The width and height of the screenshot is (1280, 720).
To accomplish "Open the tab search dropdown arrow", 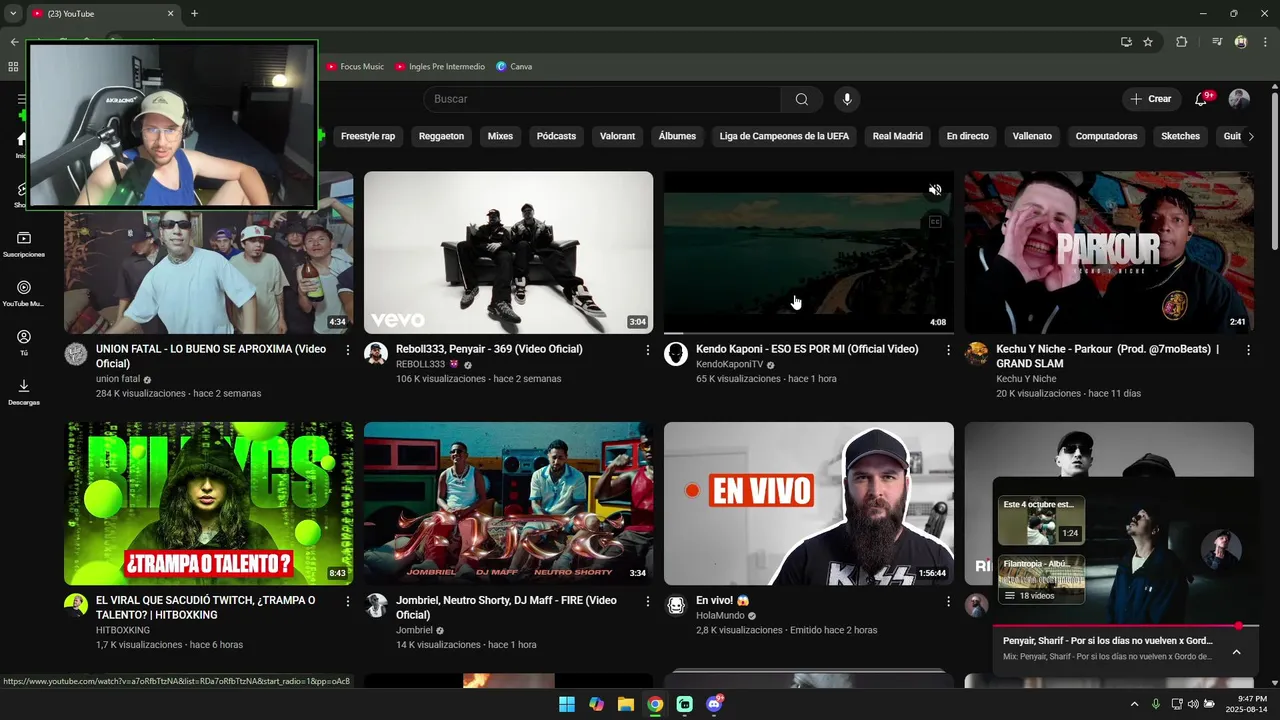I will [x=13, y=13].
